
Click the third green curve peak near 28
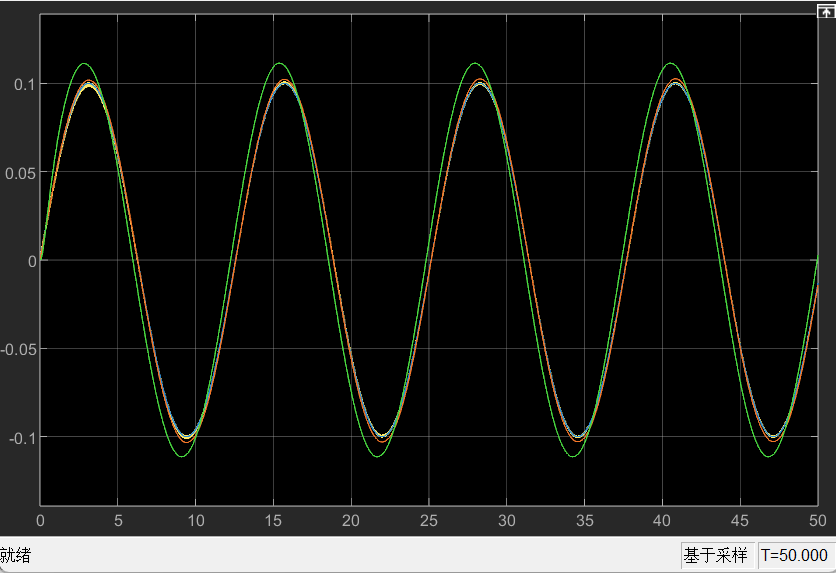476,63
